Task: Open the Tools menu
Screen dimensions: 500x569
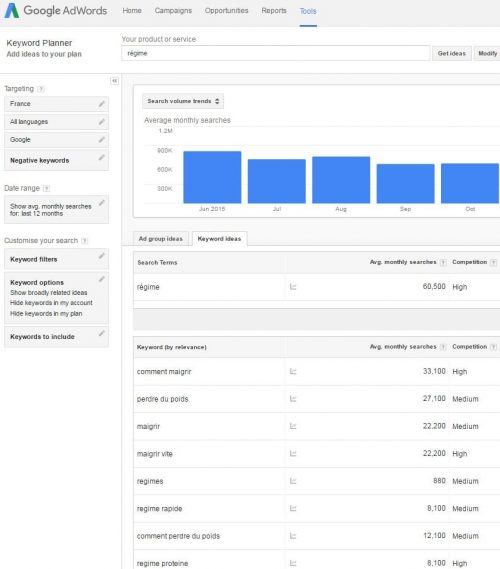Action: coord(308,11)
